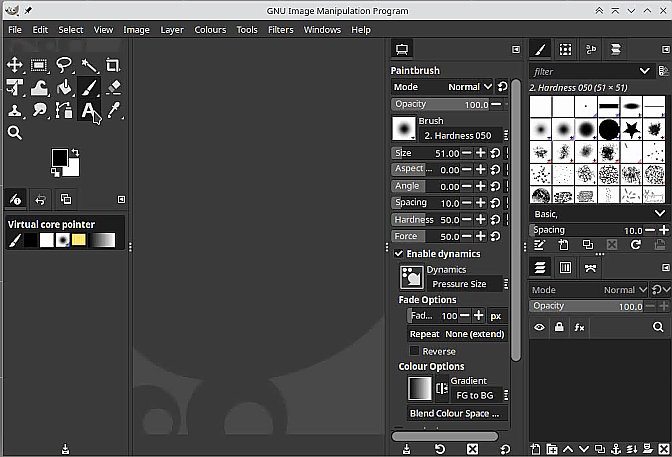Select the Move tool

point(15,65)
